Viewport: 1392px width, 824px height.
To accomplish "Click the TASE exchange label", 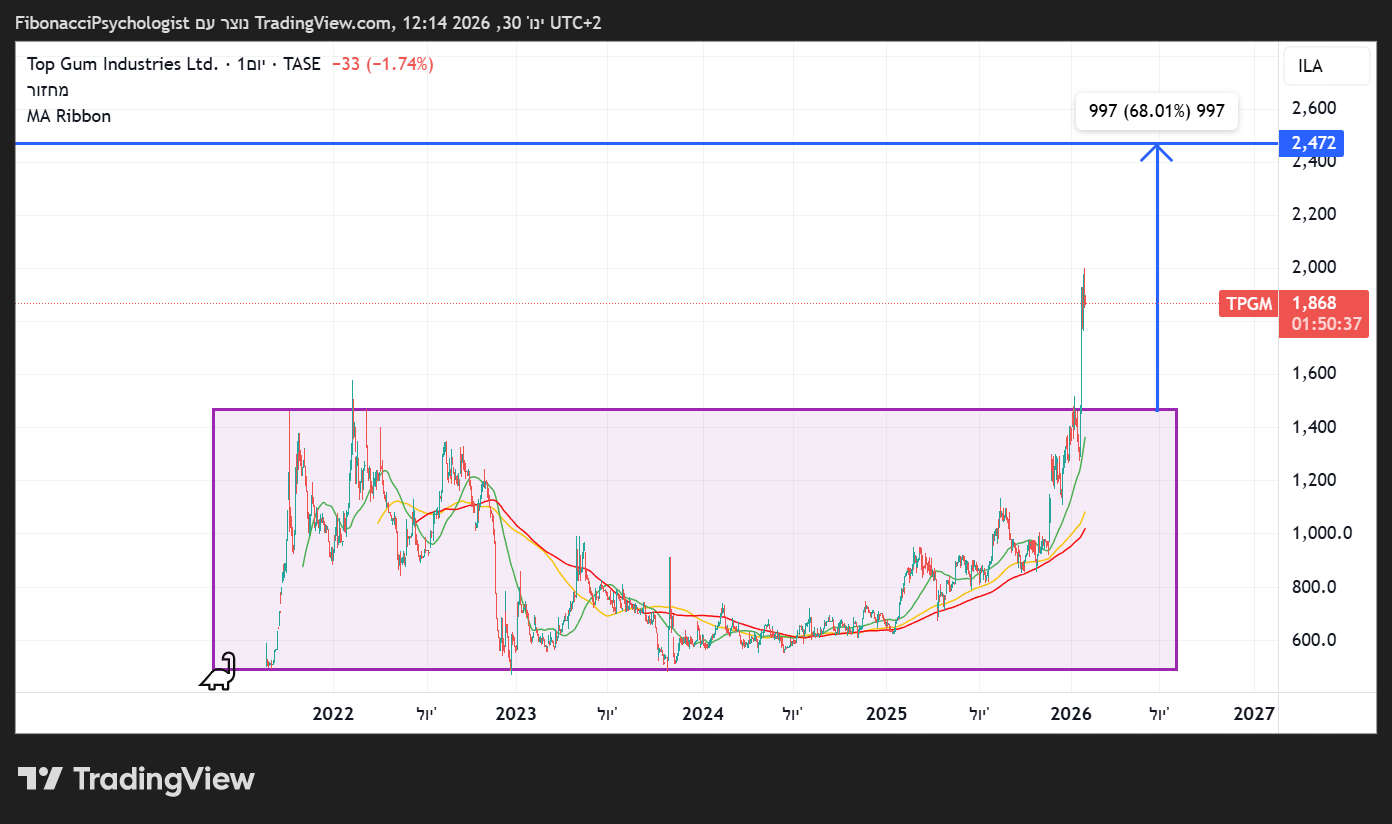I will coord(301,64).
